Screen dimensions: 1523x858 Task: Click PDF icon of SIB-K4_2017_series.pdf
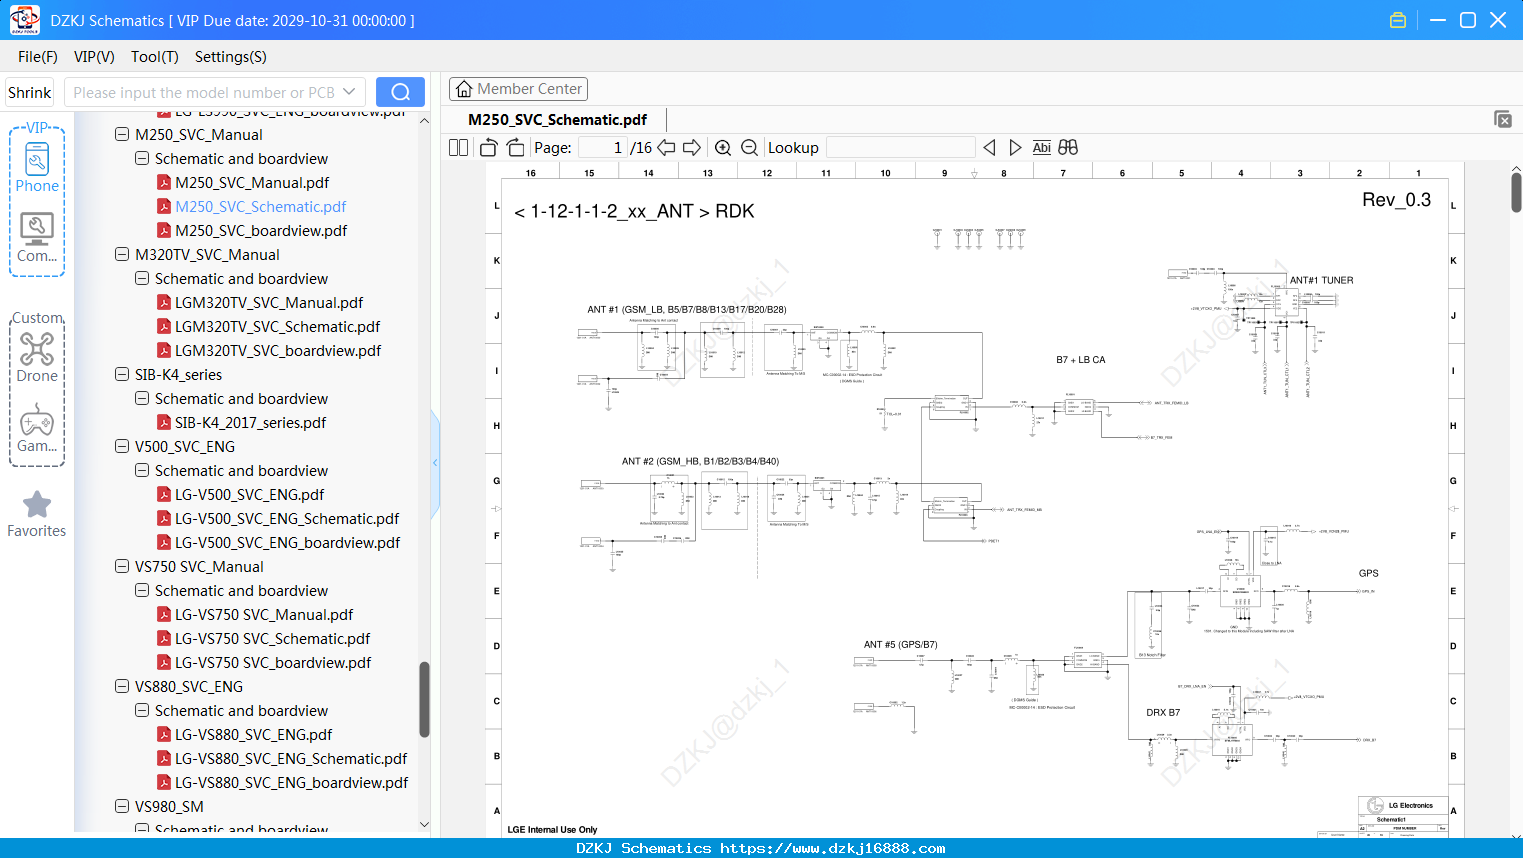click(x=164, y=422)
